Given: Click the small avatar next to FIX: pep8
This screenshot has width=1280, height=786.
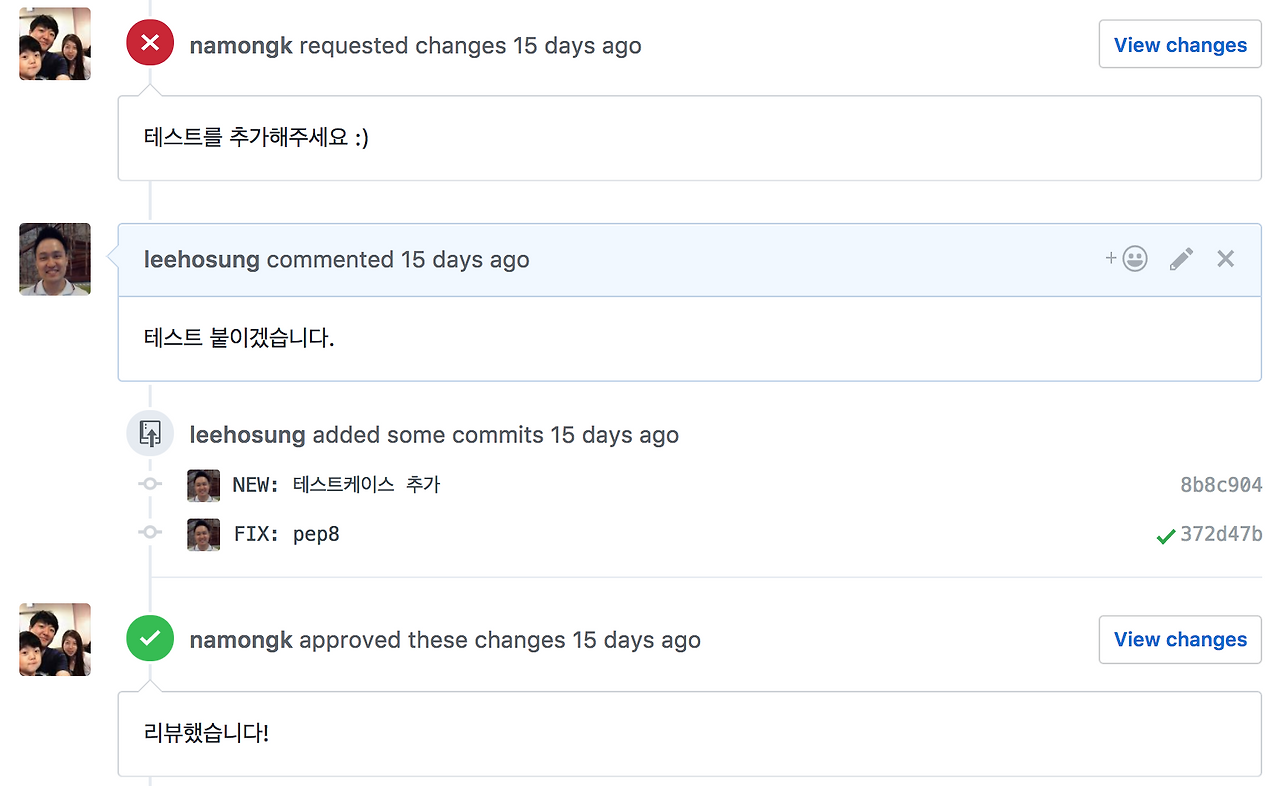Looking at the screenshot, I should [x=203, y=534].
